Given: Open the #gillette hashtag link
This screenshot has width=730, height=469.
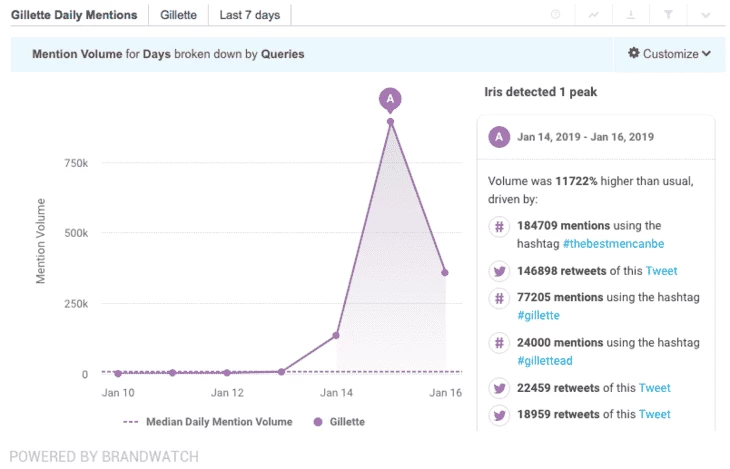Looking at the screenshot, I should click(x=538, y=315).
